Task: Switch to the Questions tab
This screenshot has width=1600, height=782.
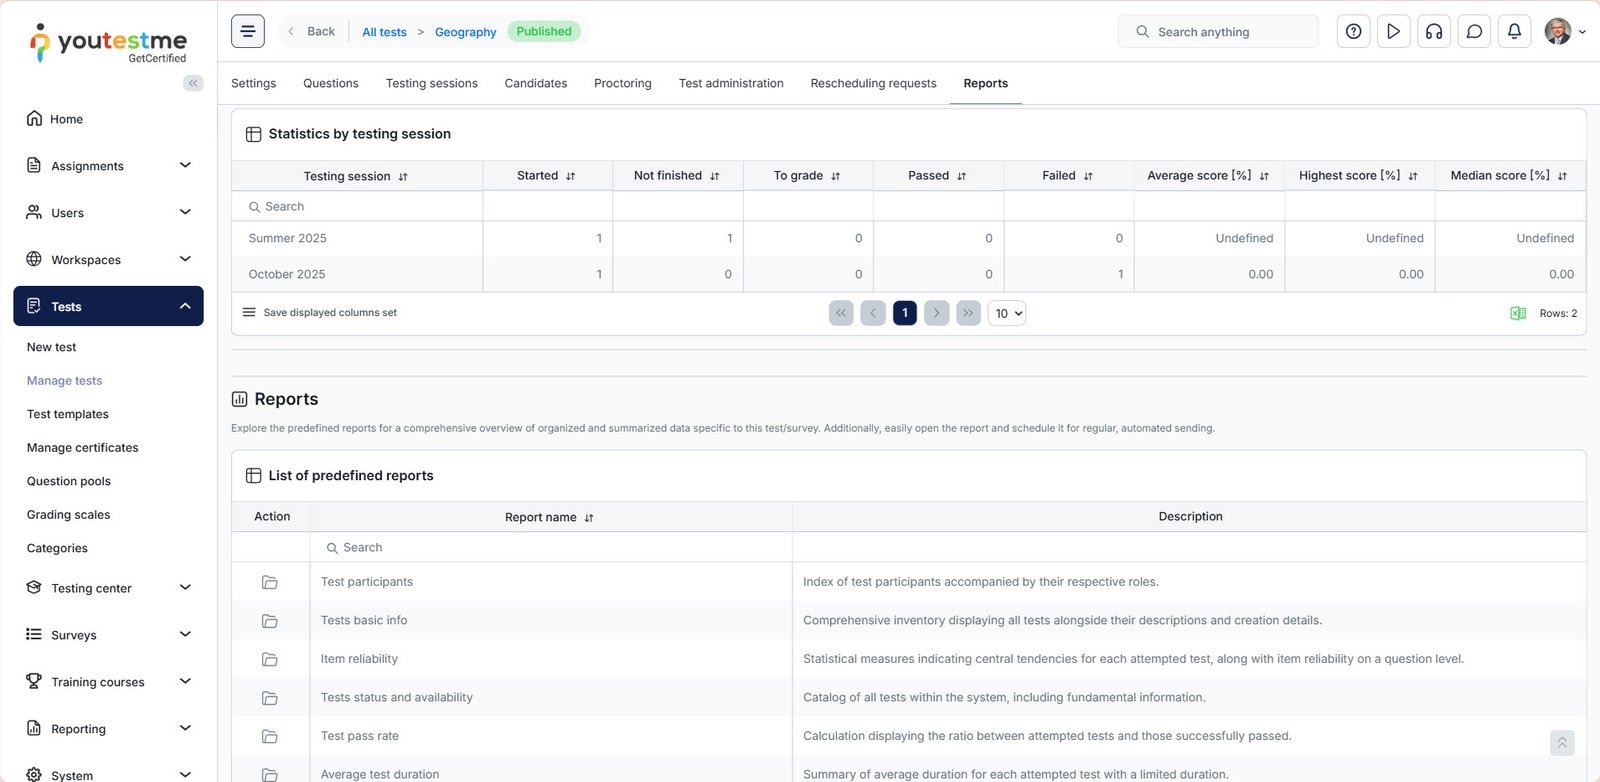Action: pyautogui.click(x=330, y=83)
